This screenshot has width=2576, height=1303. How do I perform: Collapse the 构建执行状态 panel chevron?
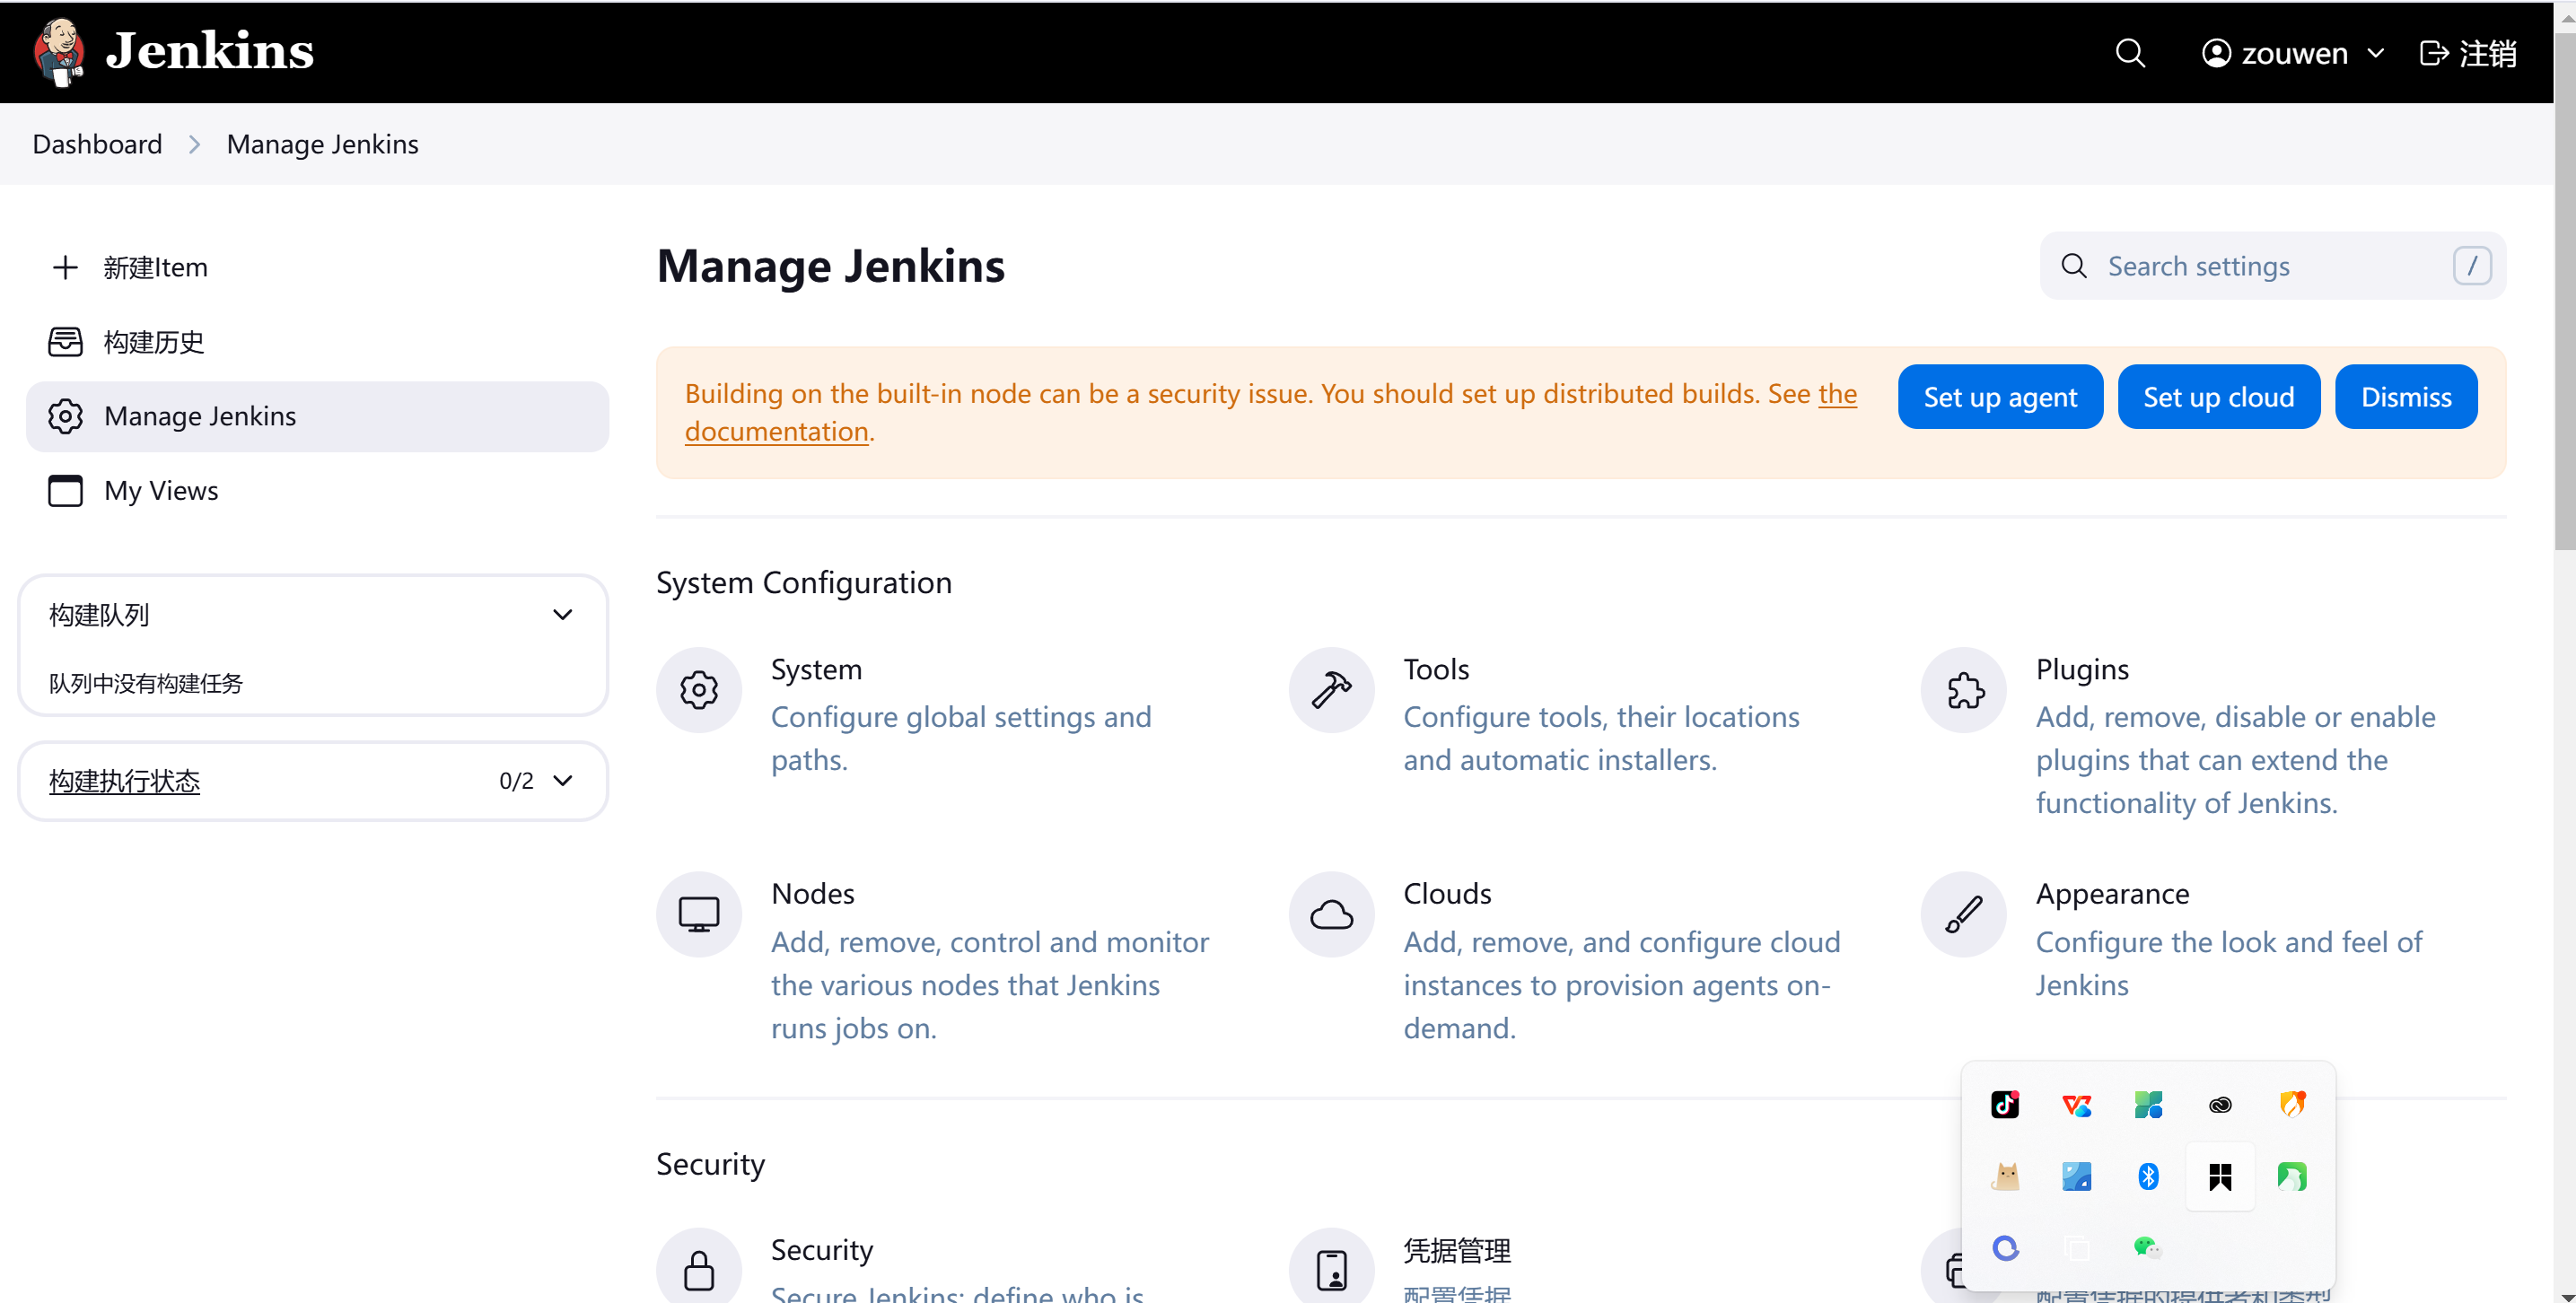coord(563,780)
